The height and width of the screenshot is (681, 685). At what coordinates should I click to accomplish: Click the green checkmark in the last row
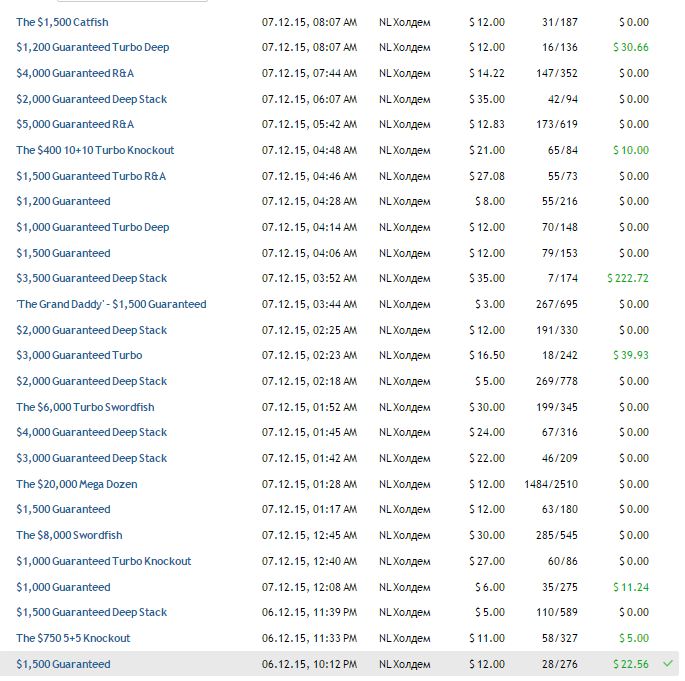[x=668, y=663]
